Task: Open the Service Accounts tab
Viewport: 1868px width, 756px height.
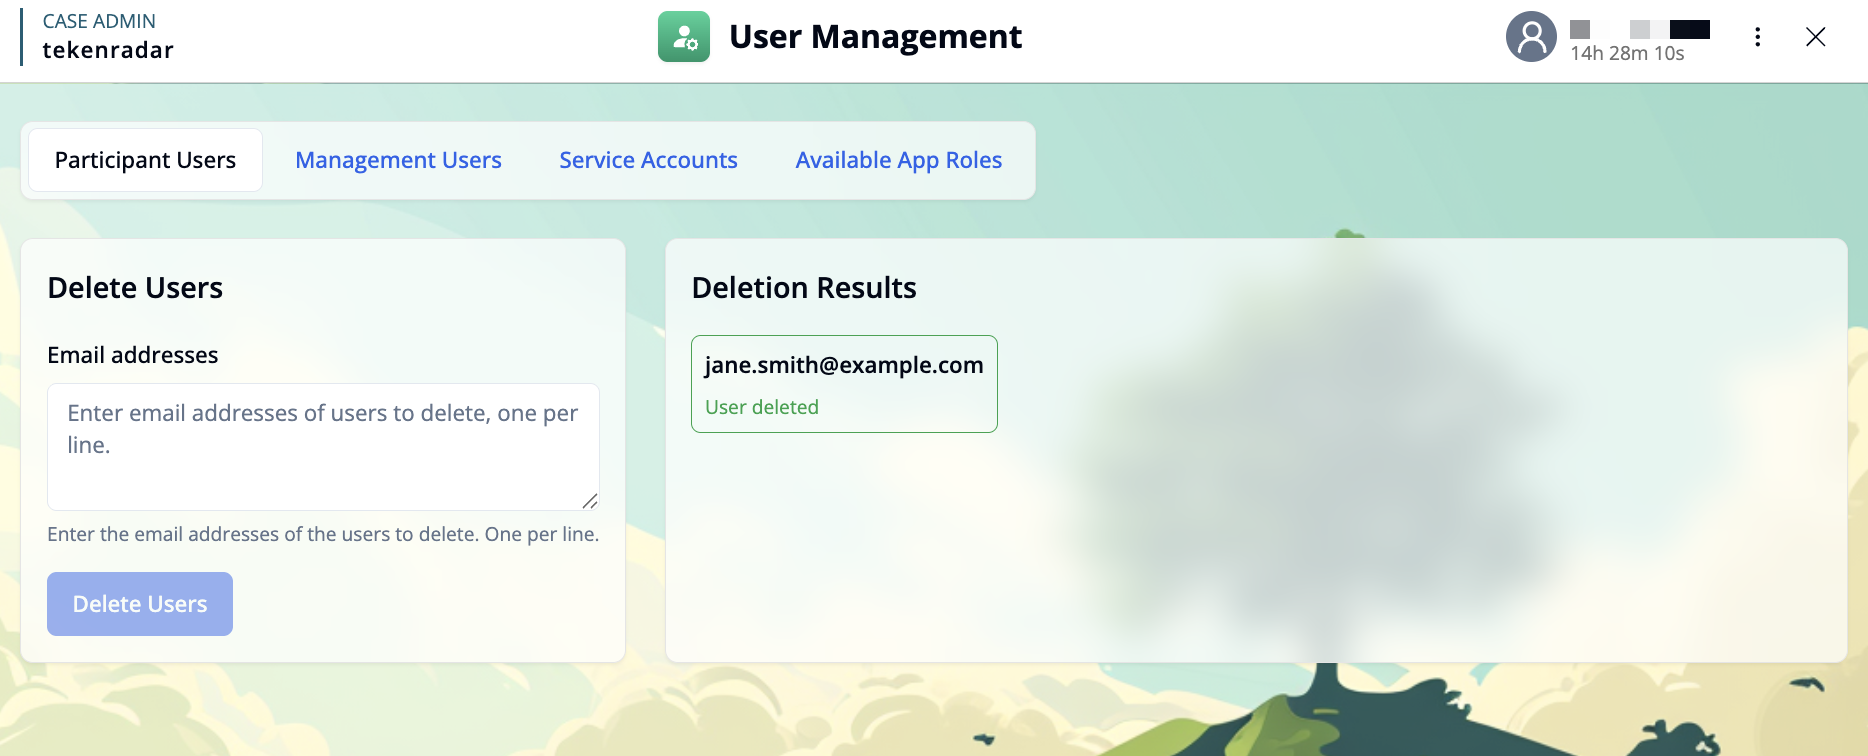Action: 648,160
